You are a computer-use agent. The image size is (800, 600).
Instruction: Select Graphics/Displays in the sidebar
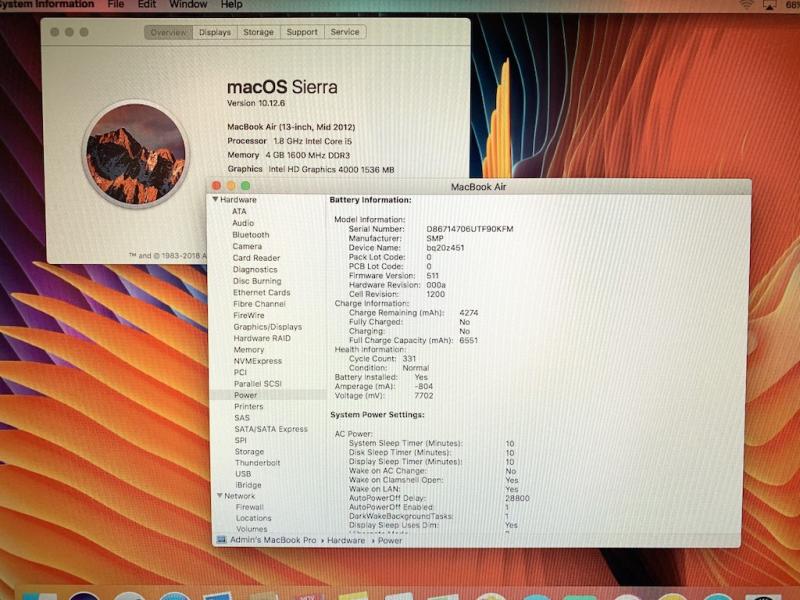267,327
